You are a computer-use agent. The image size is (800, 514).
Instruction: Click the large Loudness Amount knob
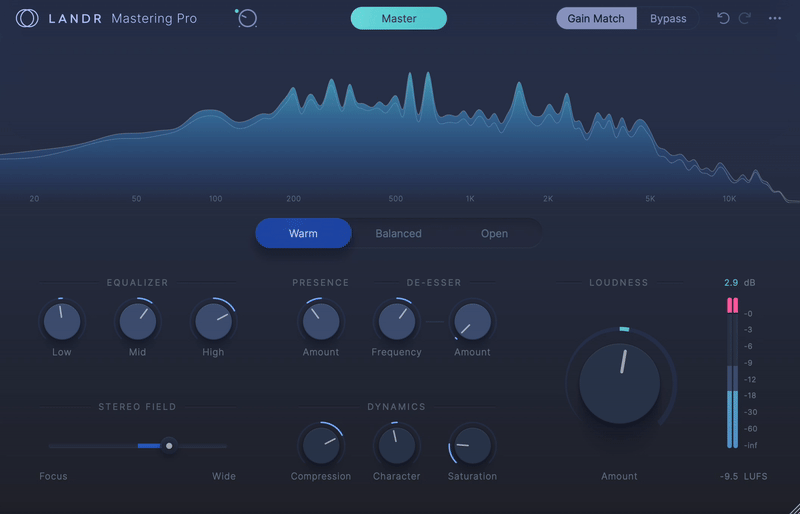click(x=619, y=383)
